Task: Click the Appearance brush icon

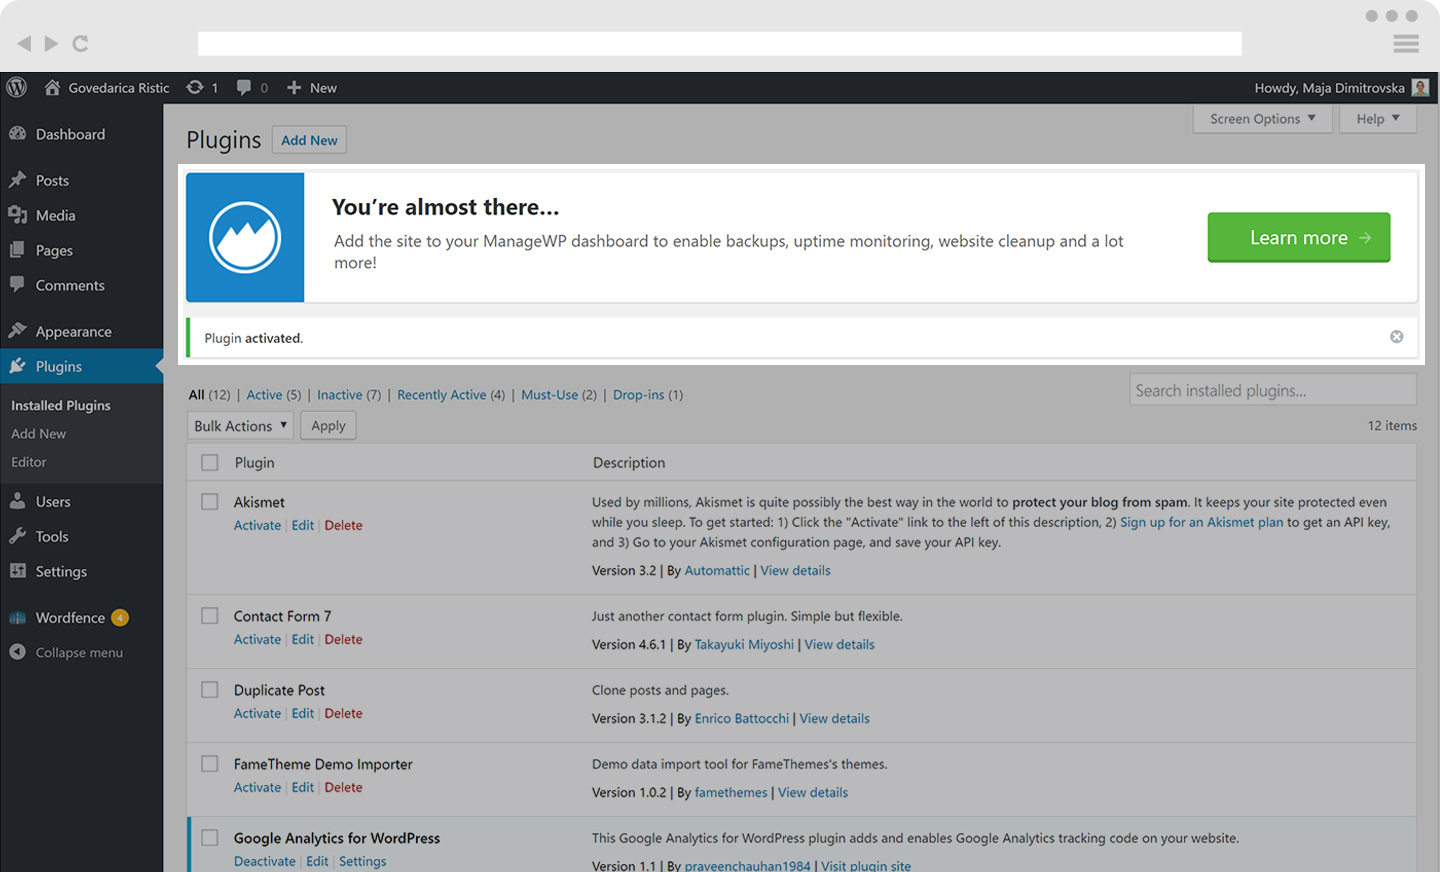Action: coord(17,330)
